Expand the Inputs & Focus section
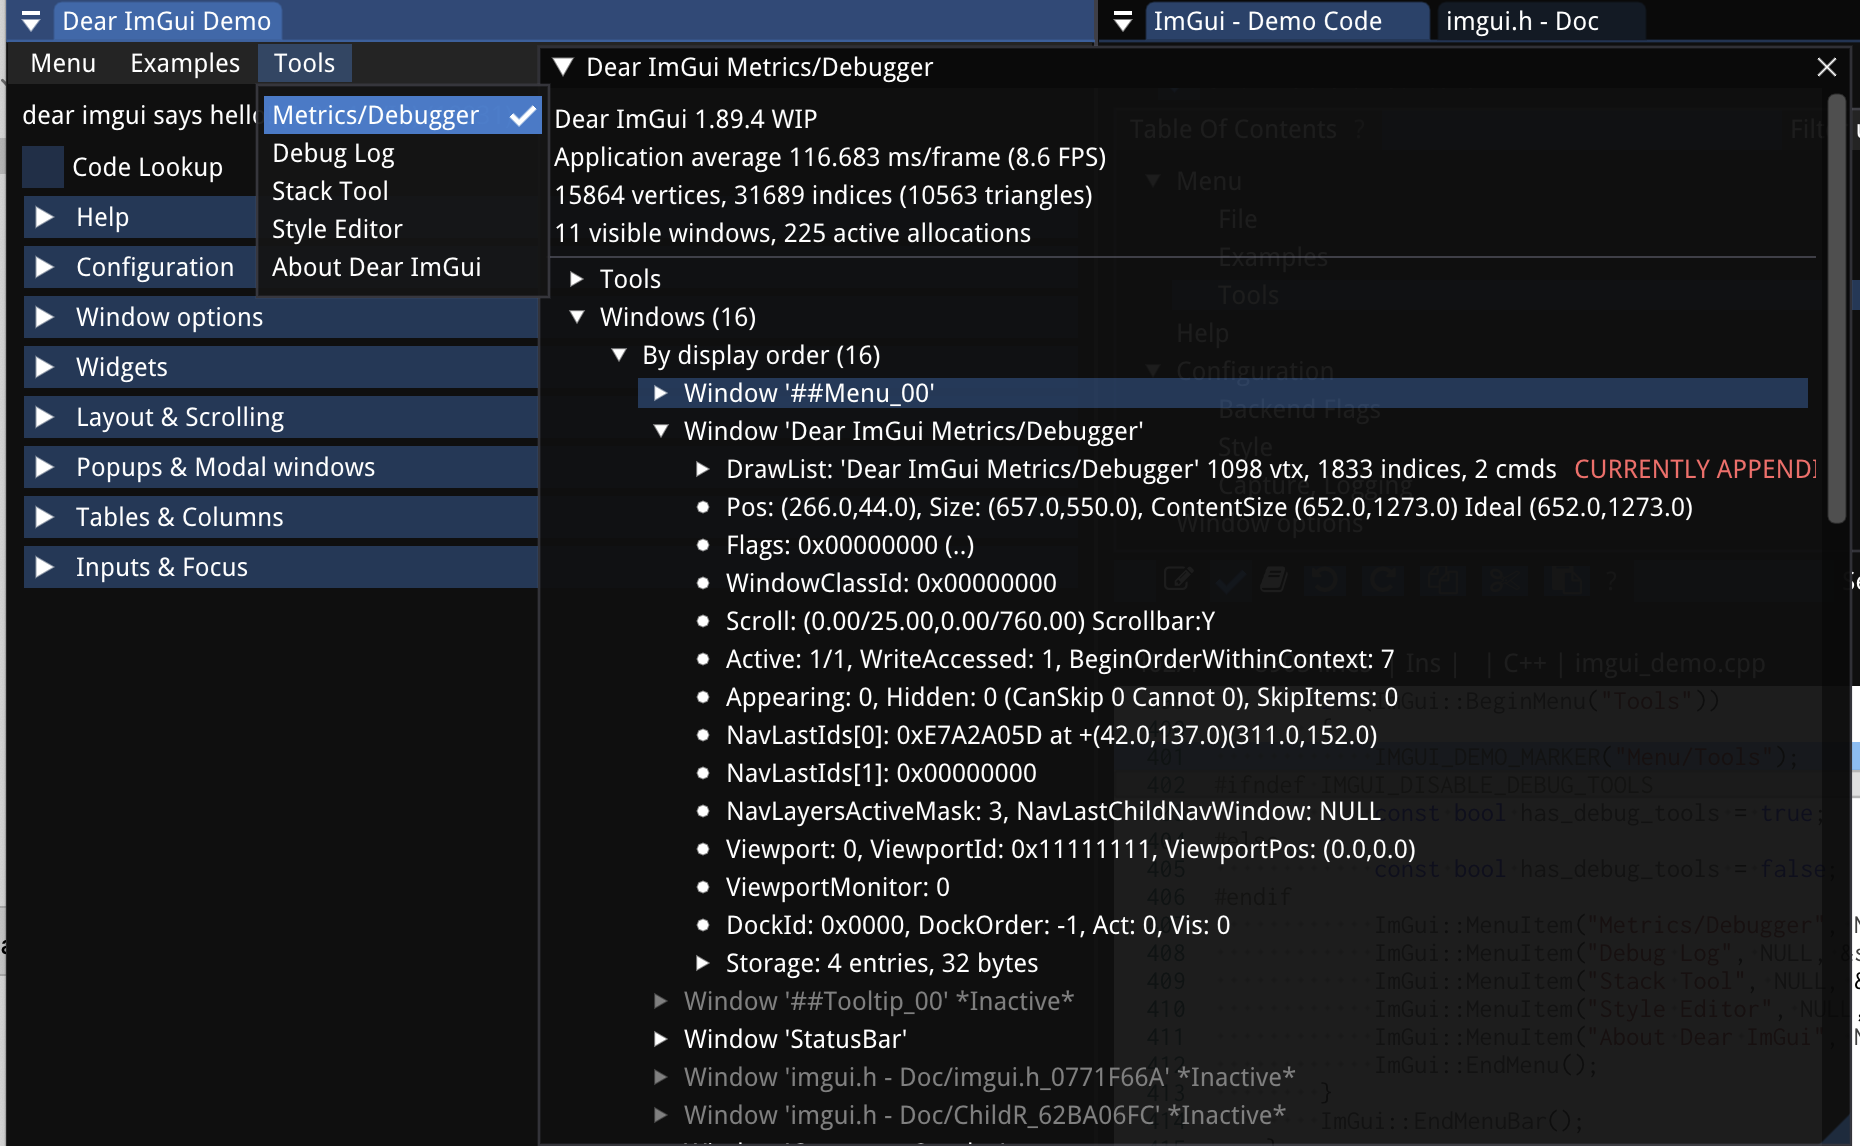Viewport: 1860px width, 1146px height. coord(281,567)
